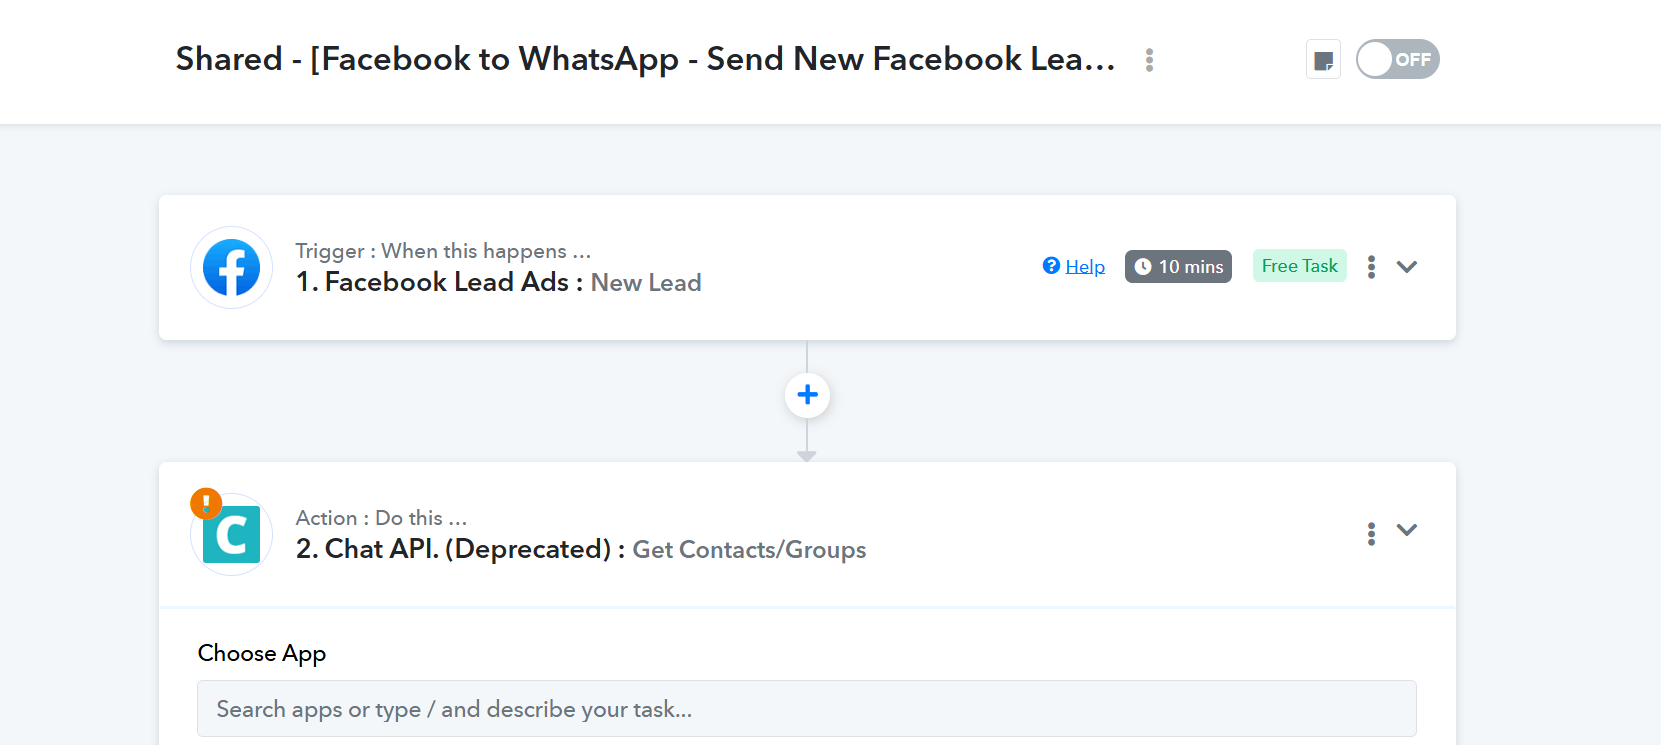The image size is (1661, 745).
Task: Collapse the Chat API action step
Action: tap(1407, 530)
